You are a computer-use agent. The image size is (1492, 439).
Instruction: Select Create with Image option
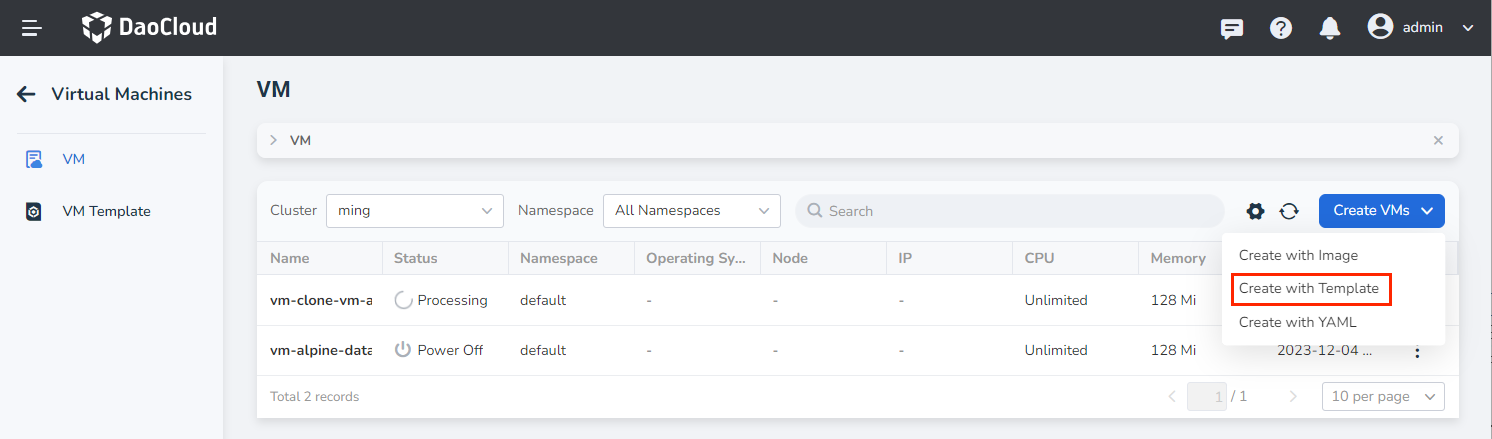point(1298,255)
